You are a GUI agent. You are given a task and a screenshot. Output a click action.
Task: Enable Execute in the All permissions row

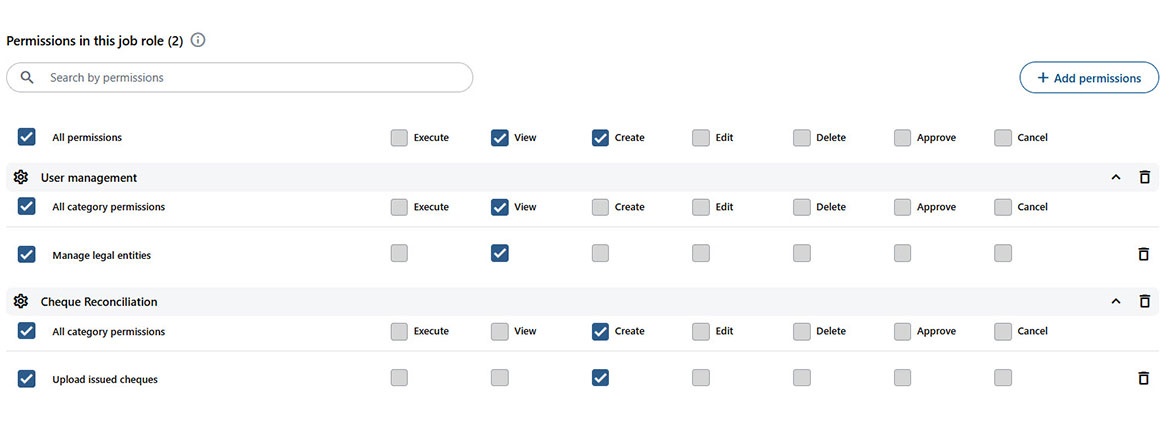(x=399, y=138)
